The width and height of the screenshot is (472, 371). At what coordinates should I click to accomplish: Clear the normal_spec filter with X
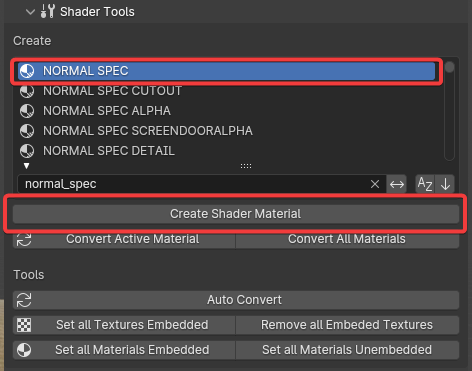375,184
